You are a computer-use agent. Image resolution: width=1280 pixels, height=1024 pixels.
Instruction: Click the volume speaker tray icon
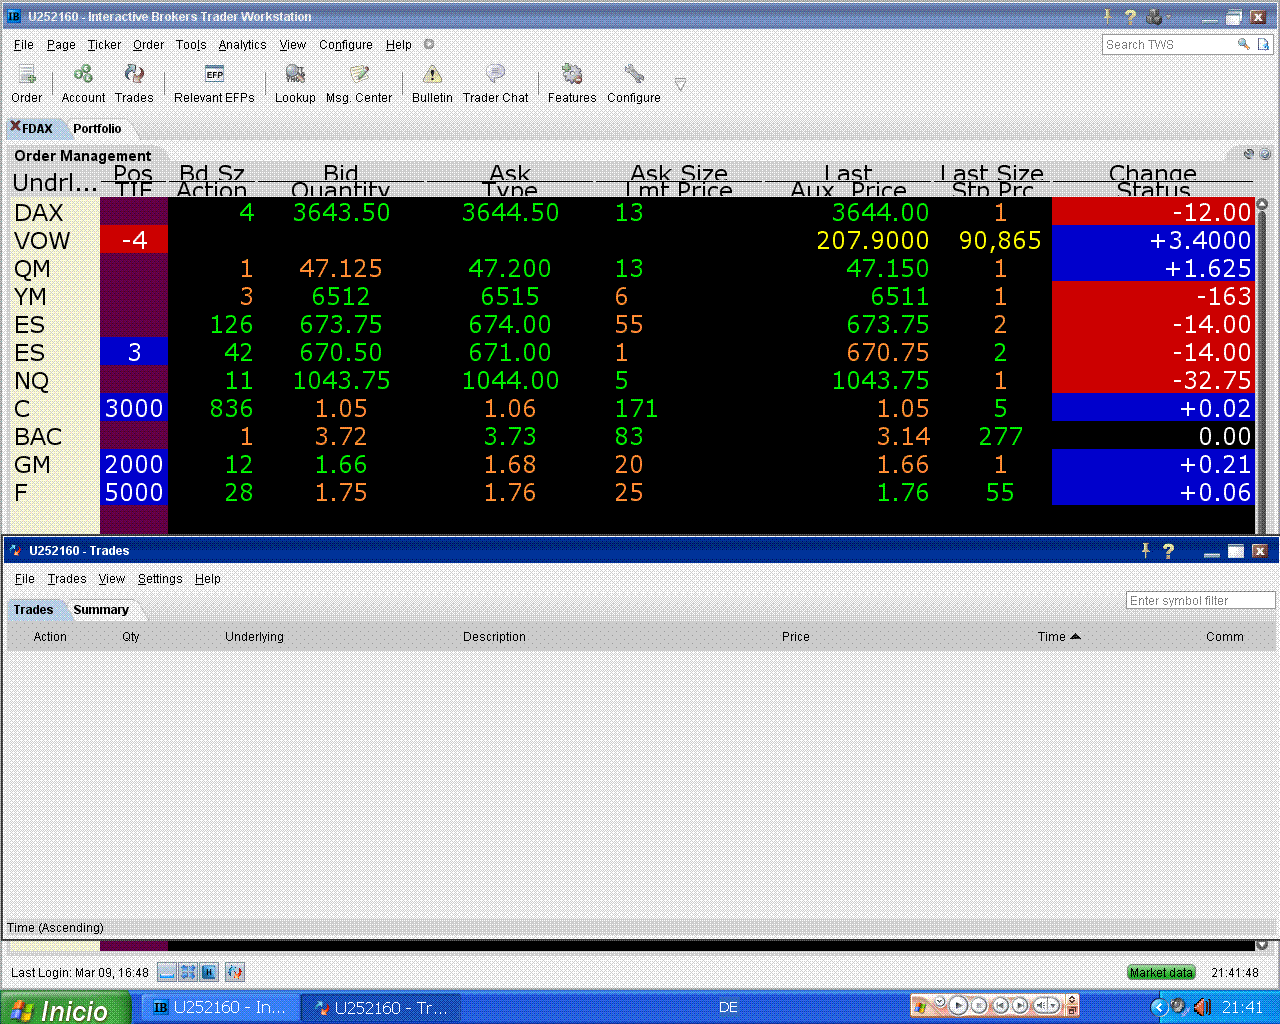pos(1202,1007)
